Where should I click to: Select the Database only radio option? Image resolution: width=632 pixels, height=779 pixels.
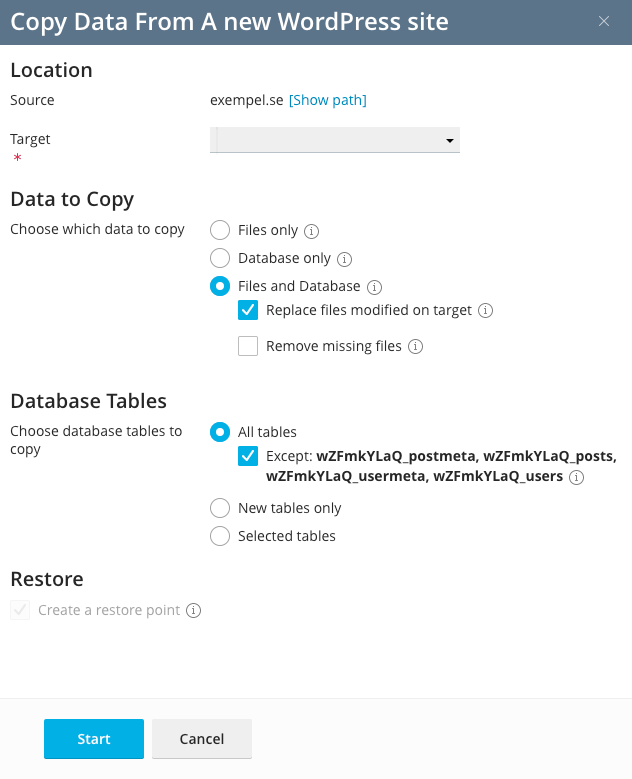(x=220, y=258)
